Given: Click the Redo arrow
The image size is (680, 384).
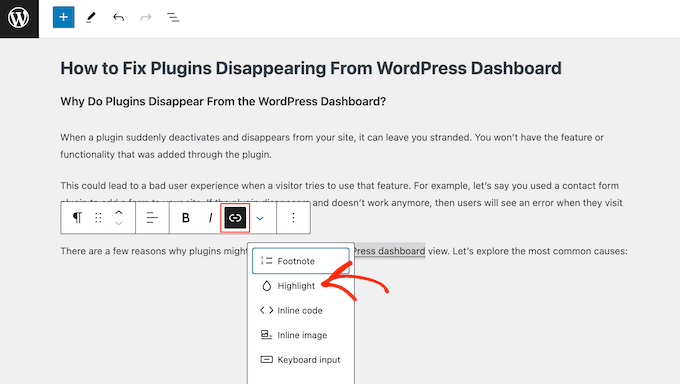Looking at the screenshot, I should (x=146, y=17).
